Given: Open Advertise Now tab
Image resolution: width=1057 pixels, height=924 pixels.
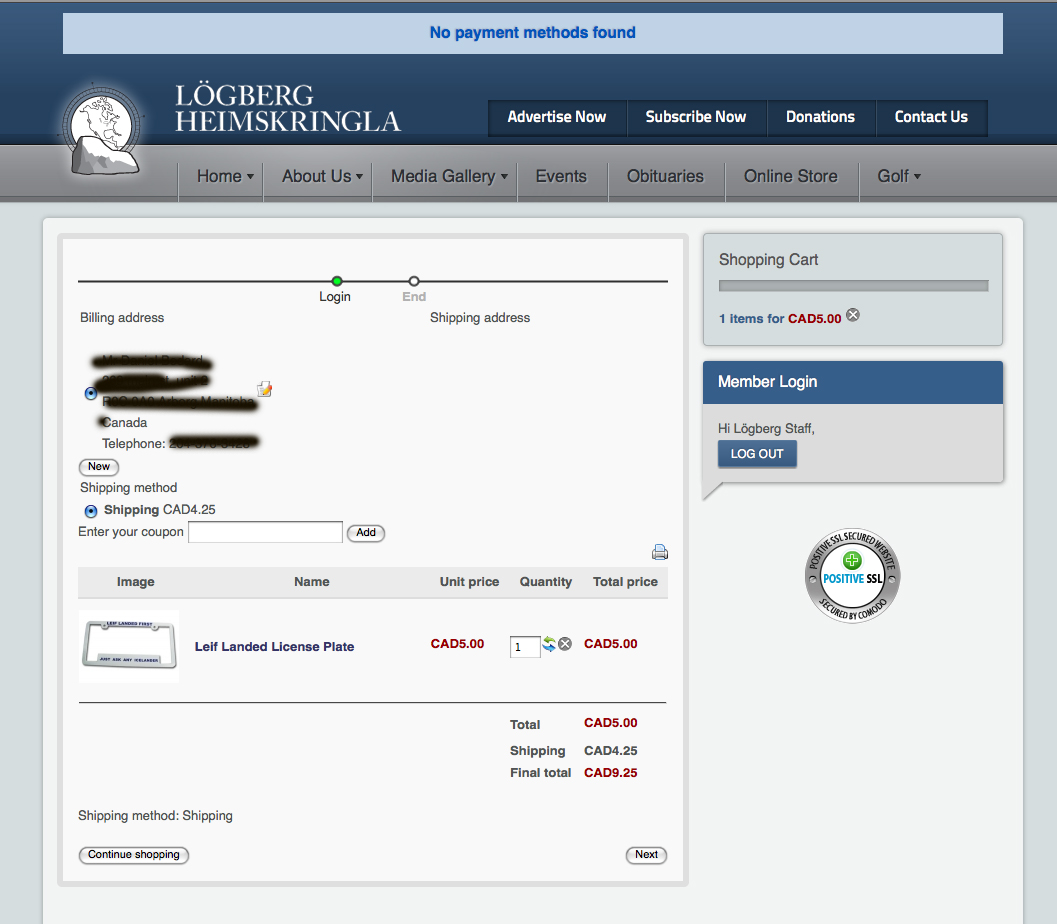Looking at the screenshot, I should 557,117.
